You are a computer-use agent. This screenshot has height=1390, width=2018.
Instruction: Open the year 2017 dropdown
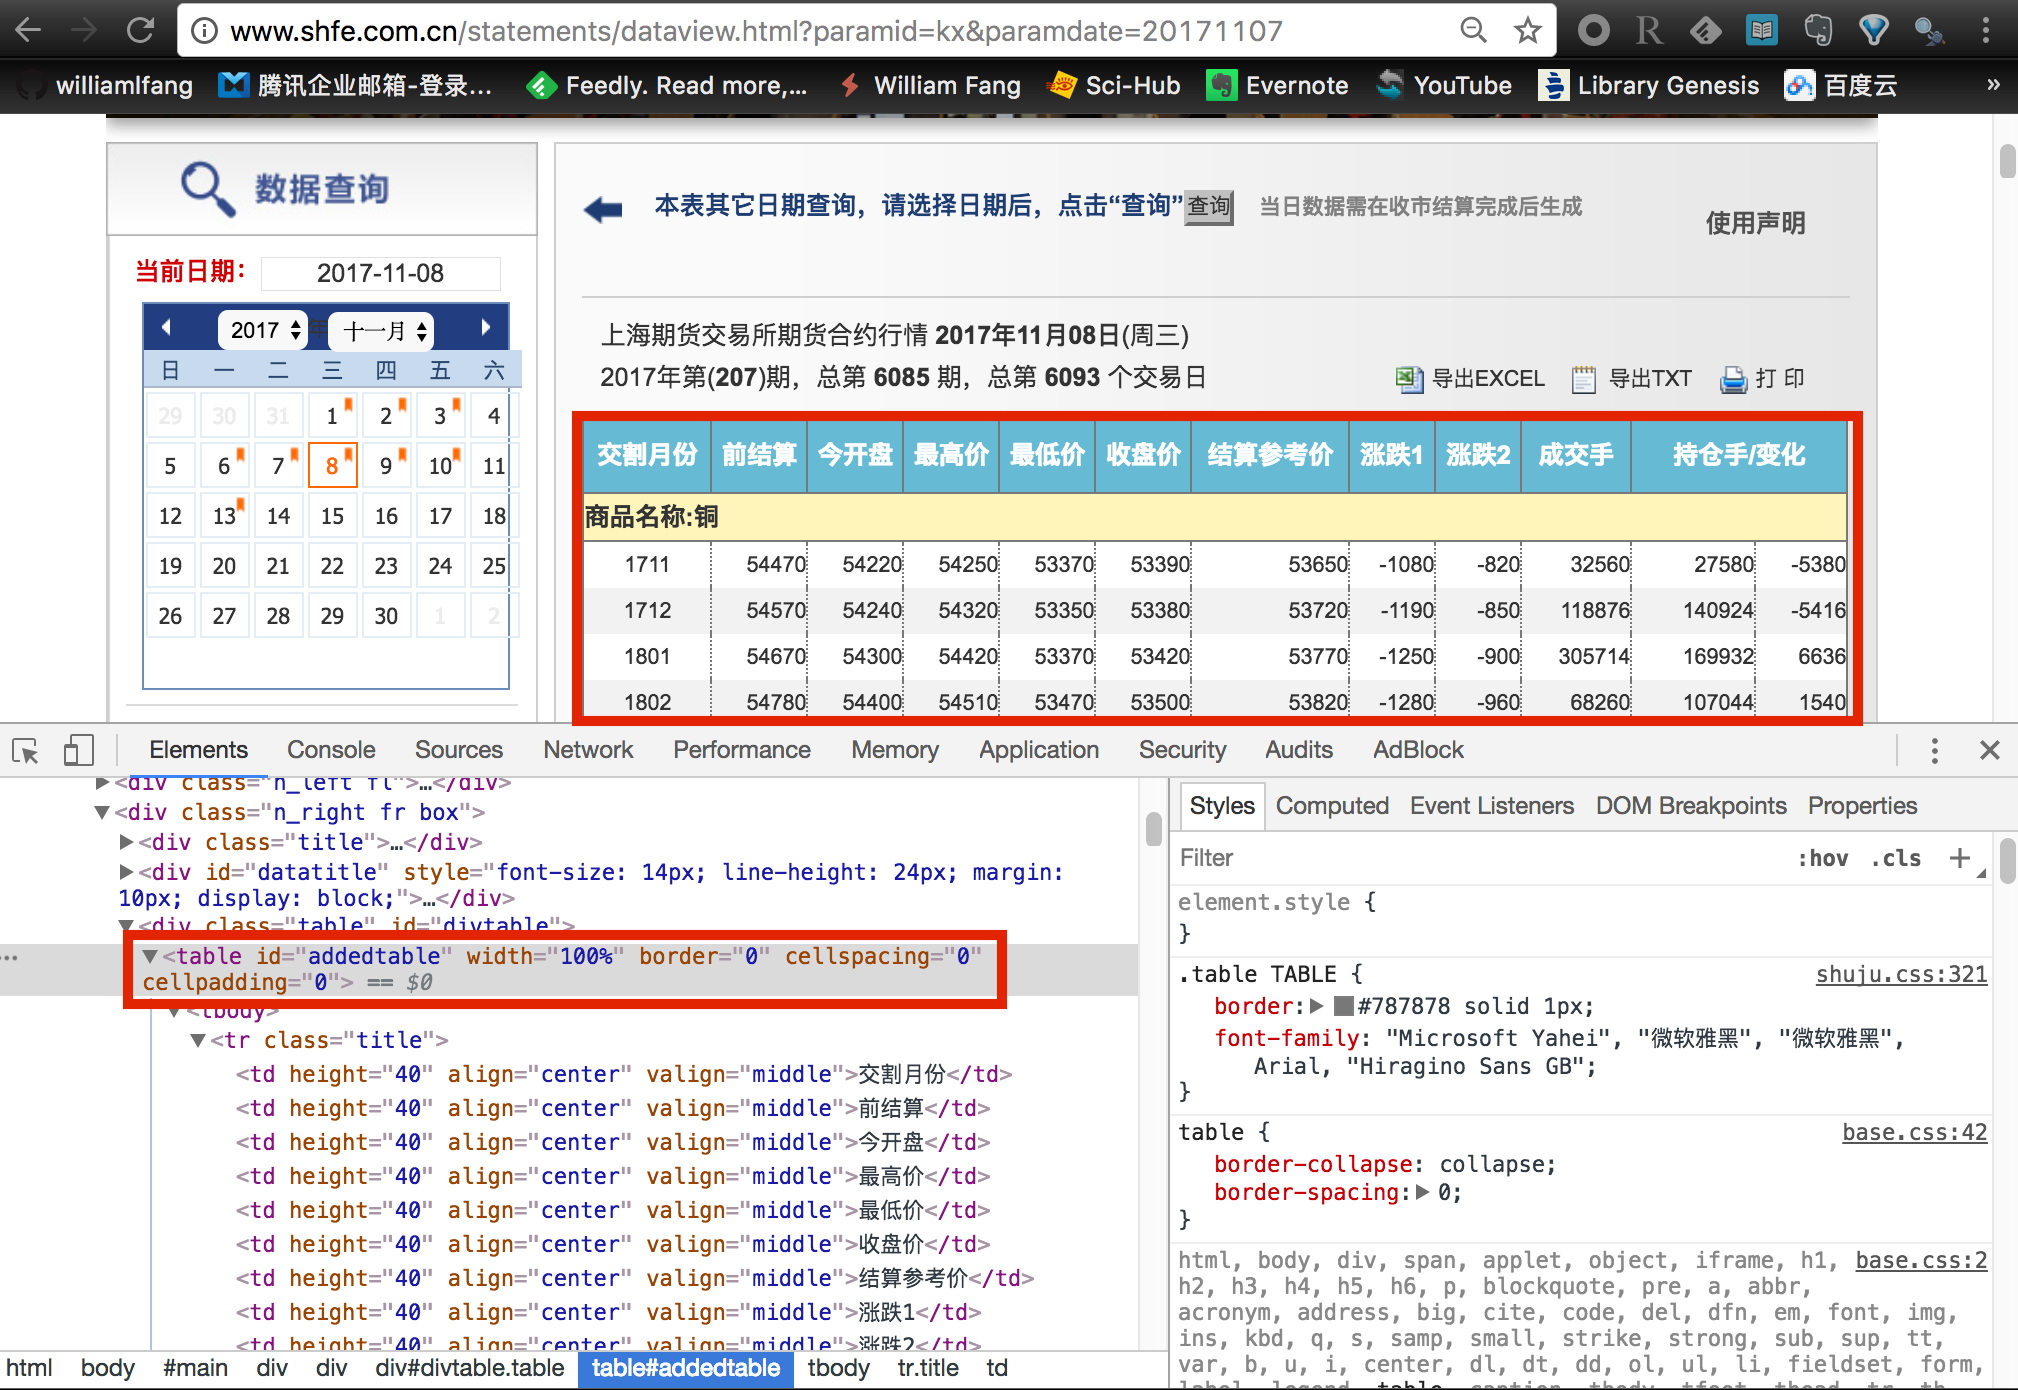(263, 330)
